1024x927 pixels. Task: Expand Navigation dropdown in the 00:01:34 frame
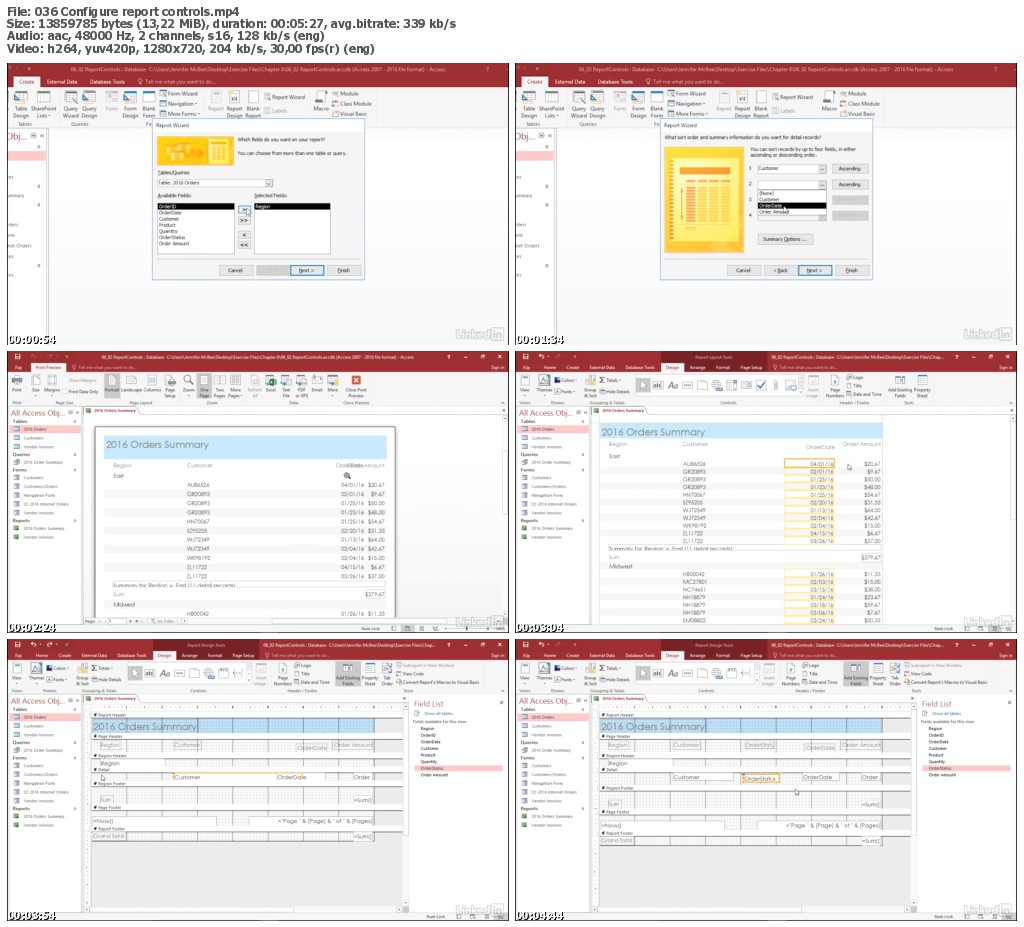coord(688,104)
